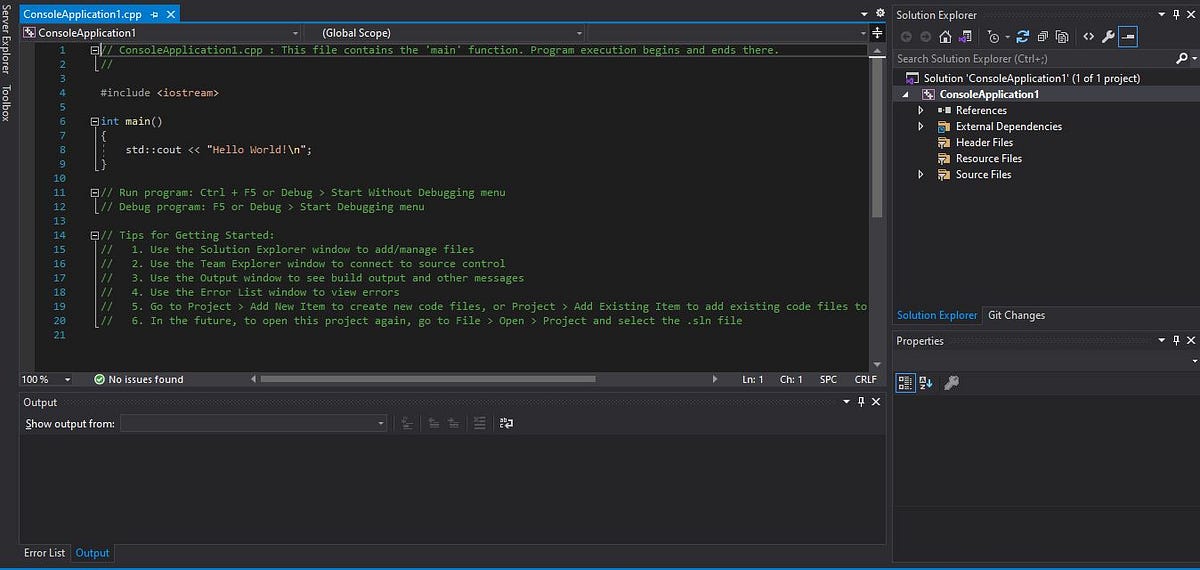Open the search options dropdown in Solution Explorer
This screenshot has height=570, width=1200.
coord(1193,59)
